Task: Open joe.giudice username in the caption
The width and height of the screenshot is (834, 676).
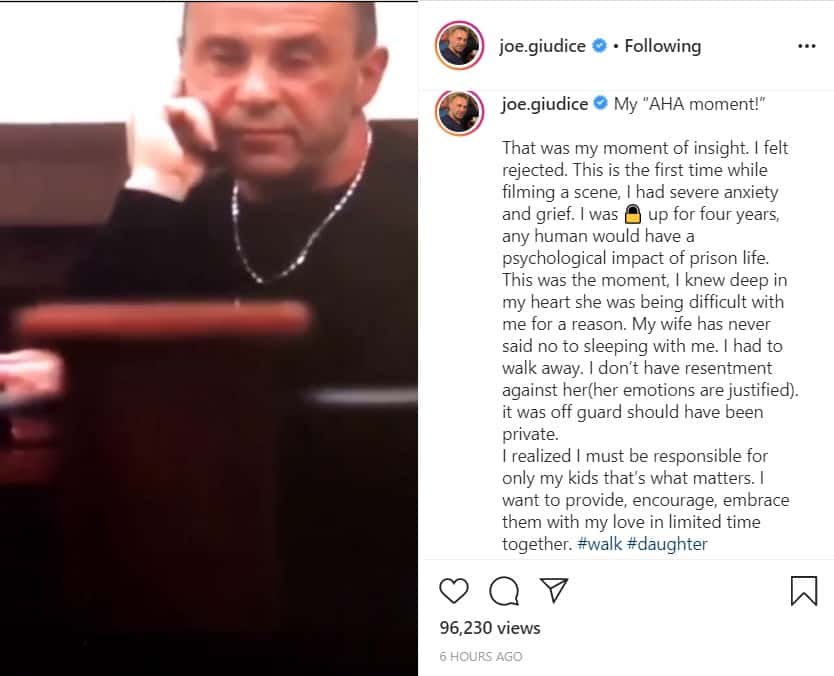Action: click(545, 104)
